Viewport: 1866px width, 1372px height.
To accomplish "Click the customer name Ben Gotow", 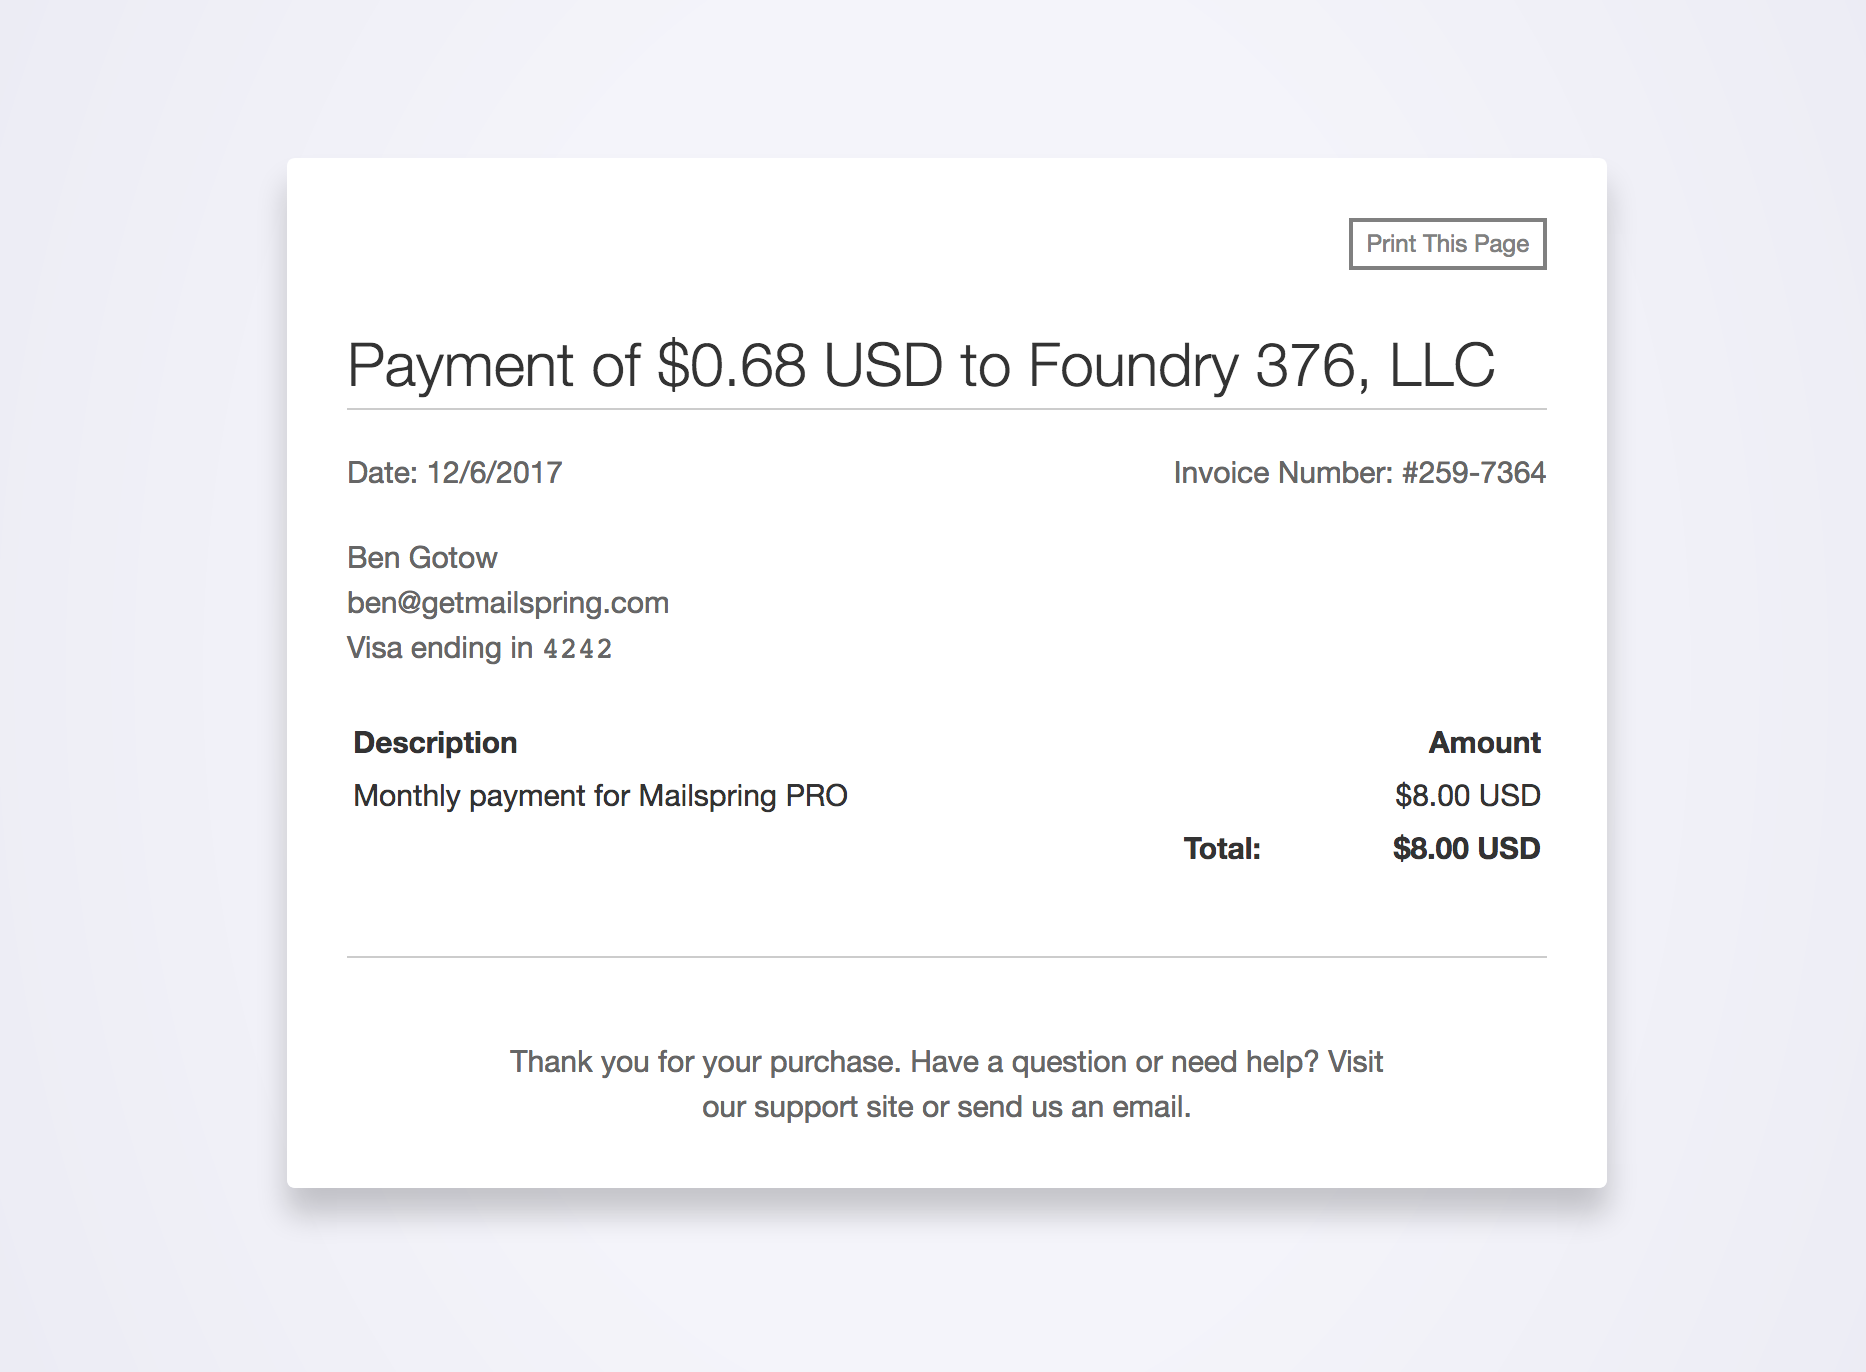I will pyautogui.click(x=422, y=558).
